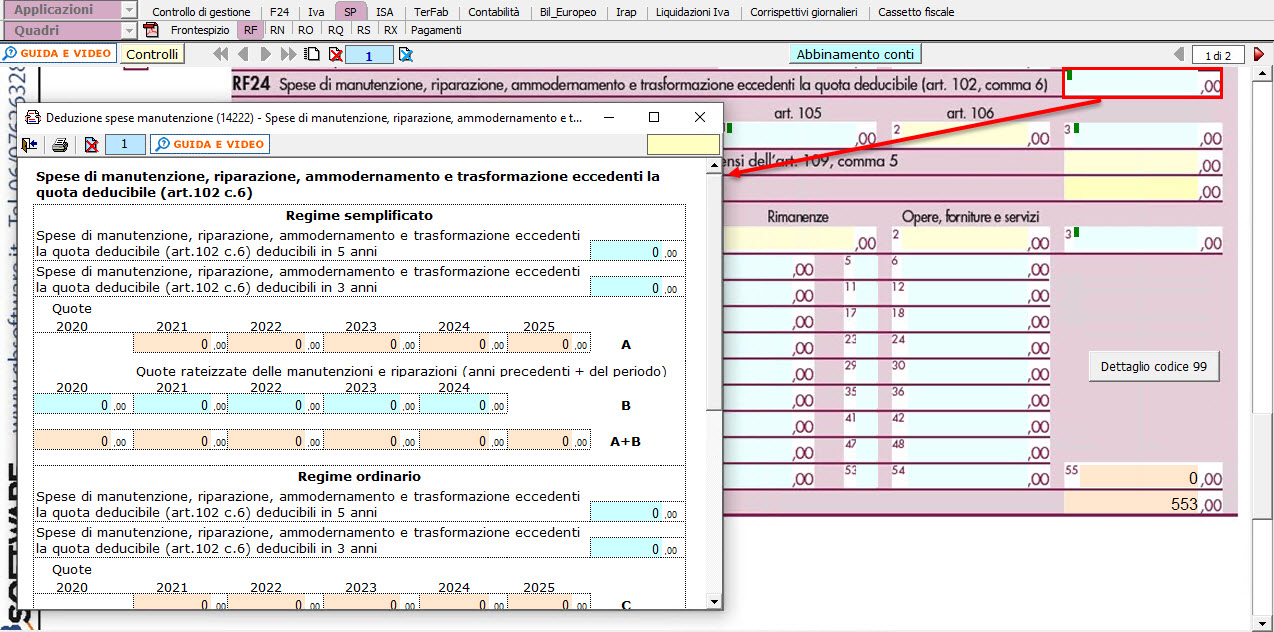Click the Deduzione window vertical scrollbar thumb
This screenshot has width=1274, height=632.
click(x=713, y=291)
